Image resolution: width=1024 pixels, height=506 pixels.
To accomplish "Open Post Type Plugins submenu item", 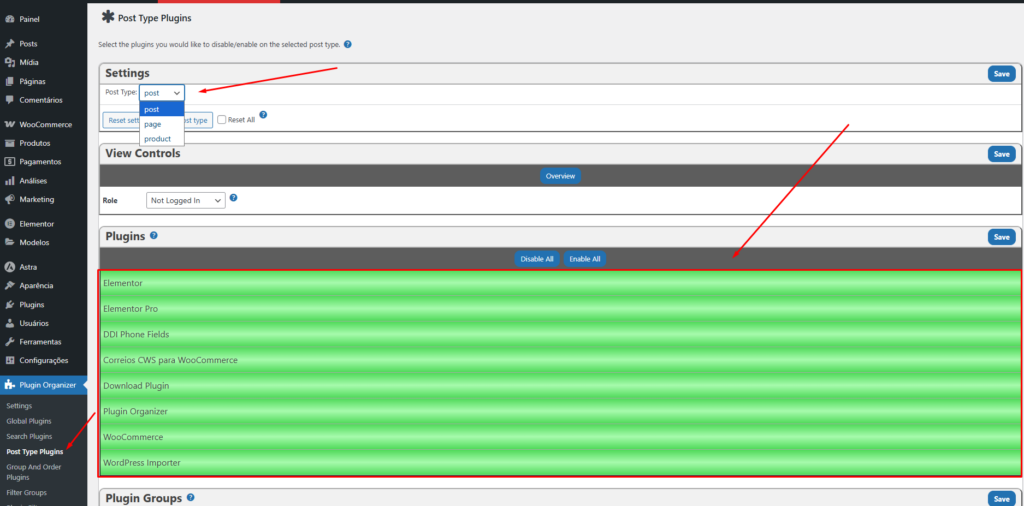I will point(35,451).
